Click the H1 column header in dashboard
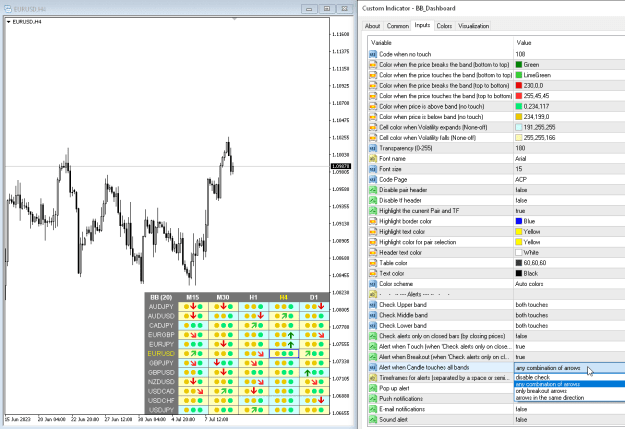Image resolution: width=625 pixels, height=429 pixels. click(253, 297)
